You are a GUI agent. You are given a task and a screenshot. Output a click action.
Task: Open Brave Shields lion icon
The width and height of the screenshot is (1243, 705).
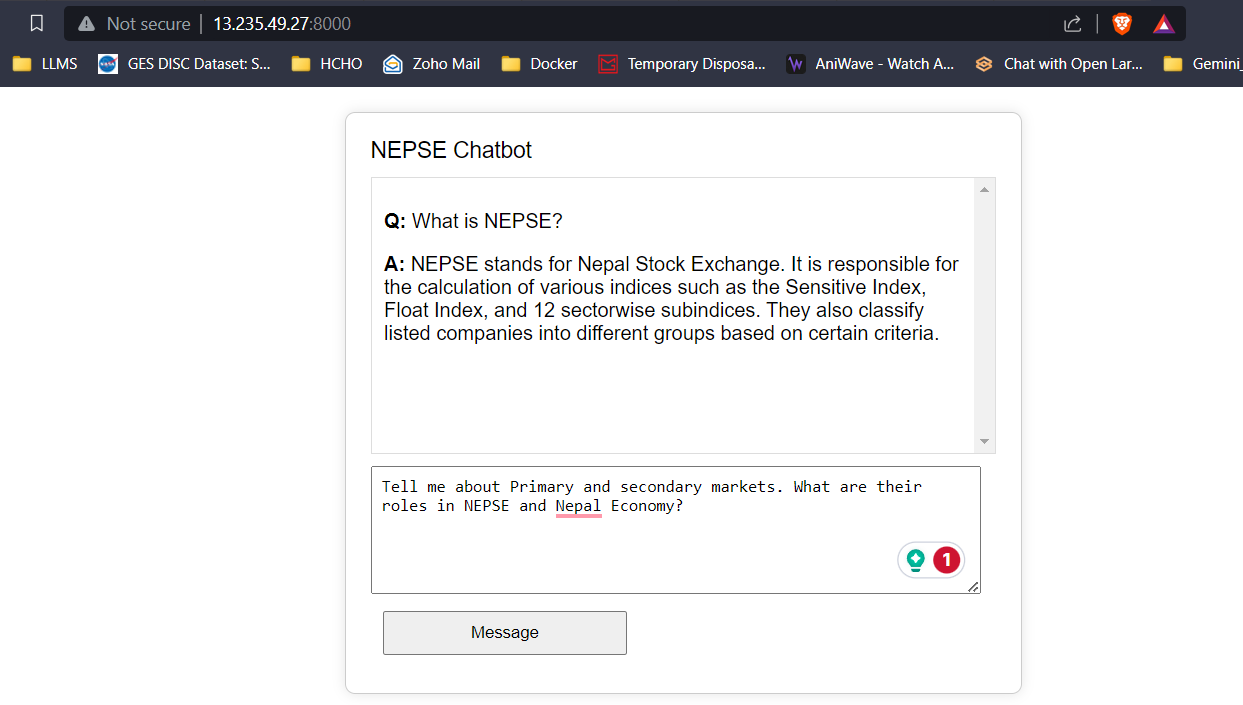pyautogui.click(x=1122, y=23)
